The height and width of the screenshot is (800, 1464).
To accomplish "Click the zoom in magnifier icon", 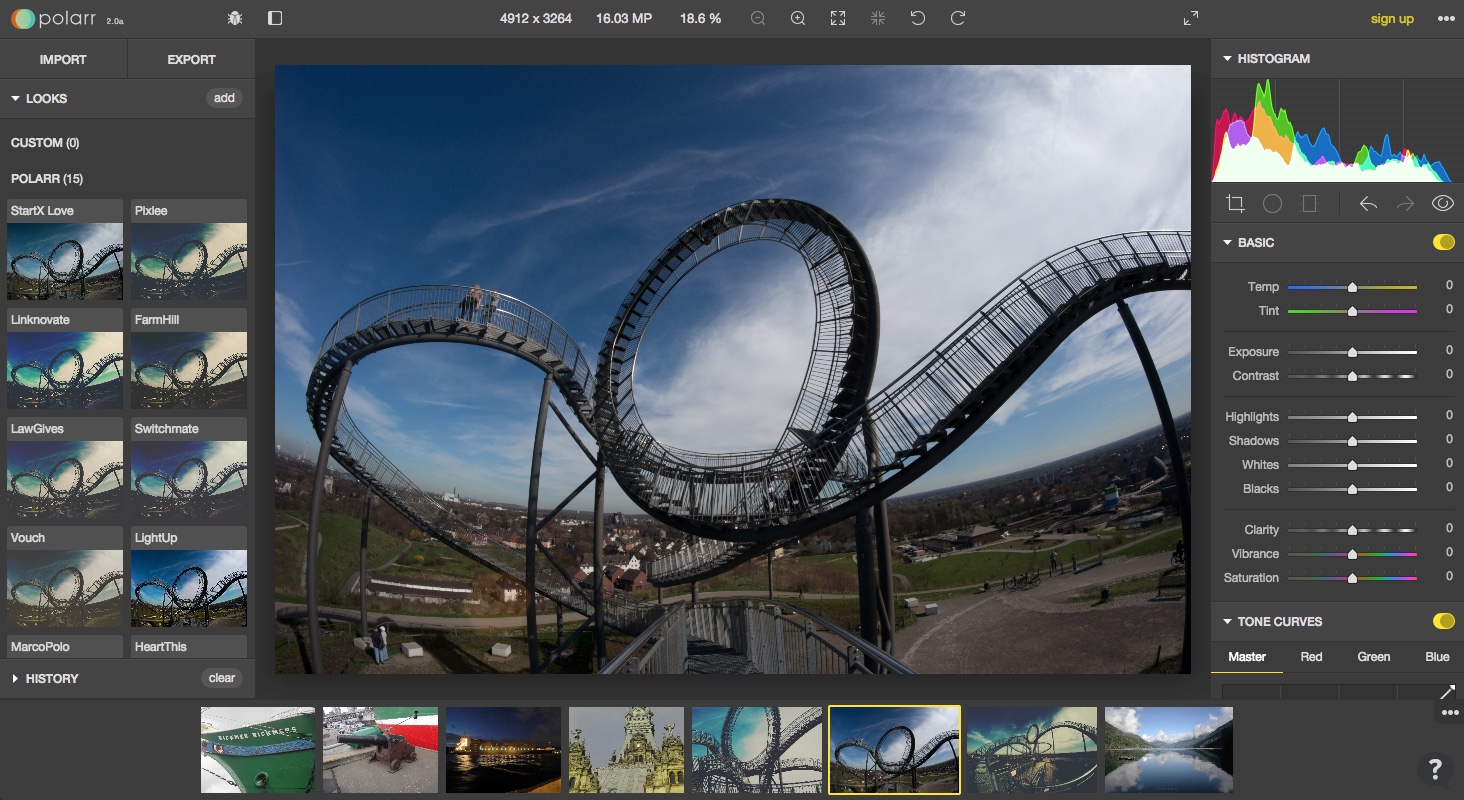I will pyautogui.click(x=798, y=19).
